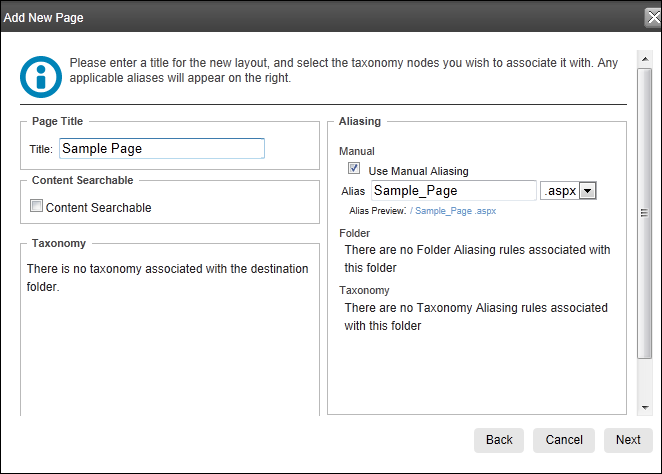Proceed by clicking Next

click(x=628, y=440)
